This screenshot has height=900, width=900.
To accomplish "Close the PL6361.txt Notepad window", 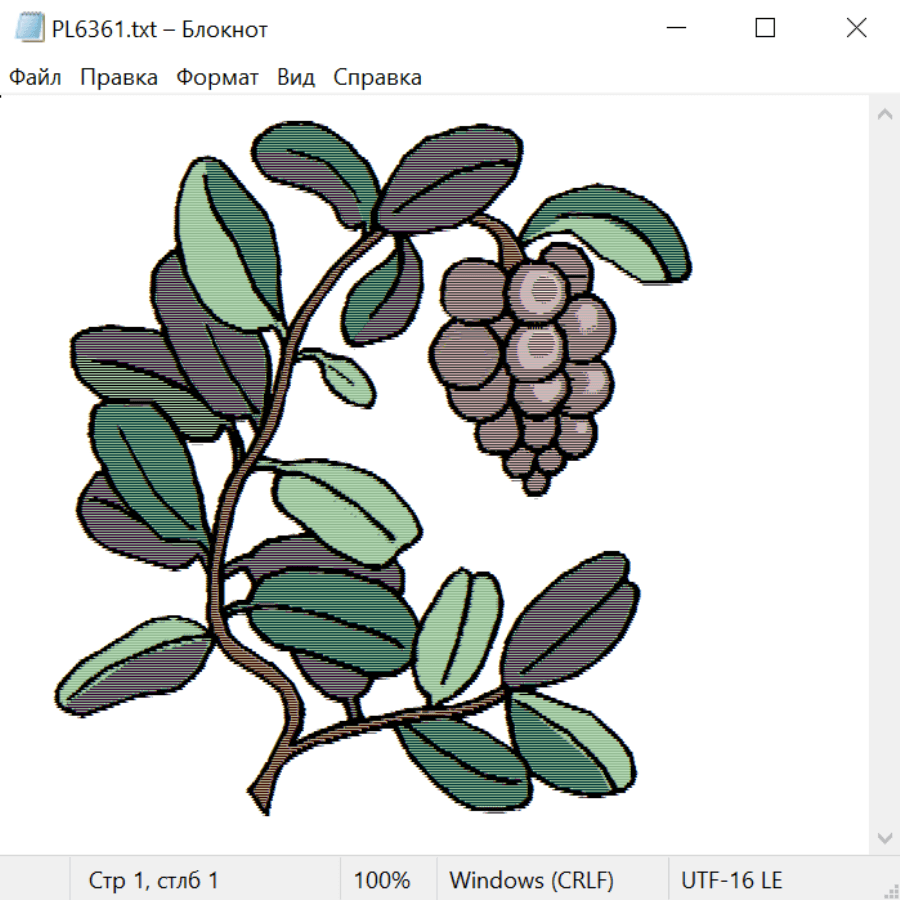I will [856, 28].
